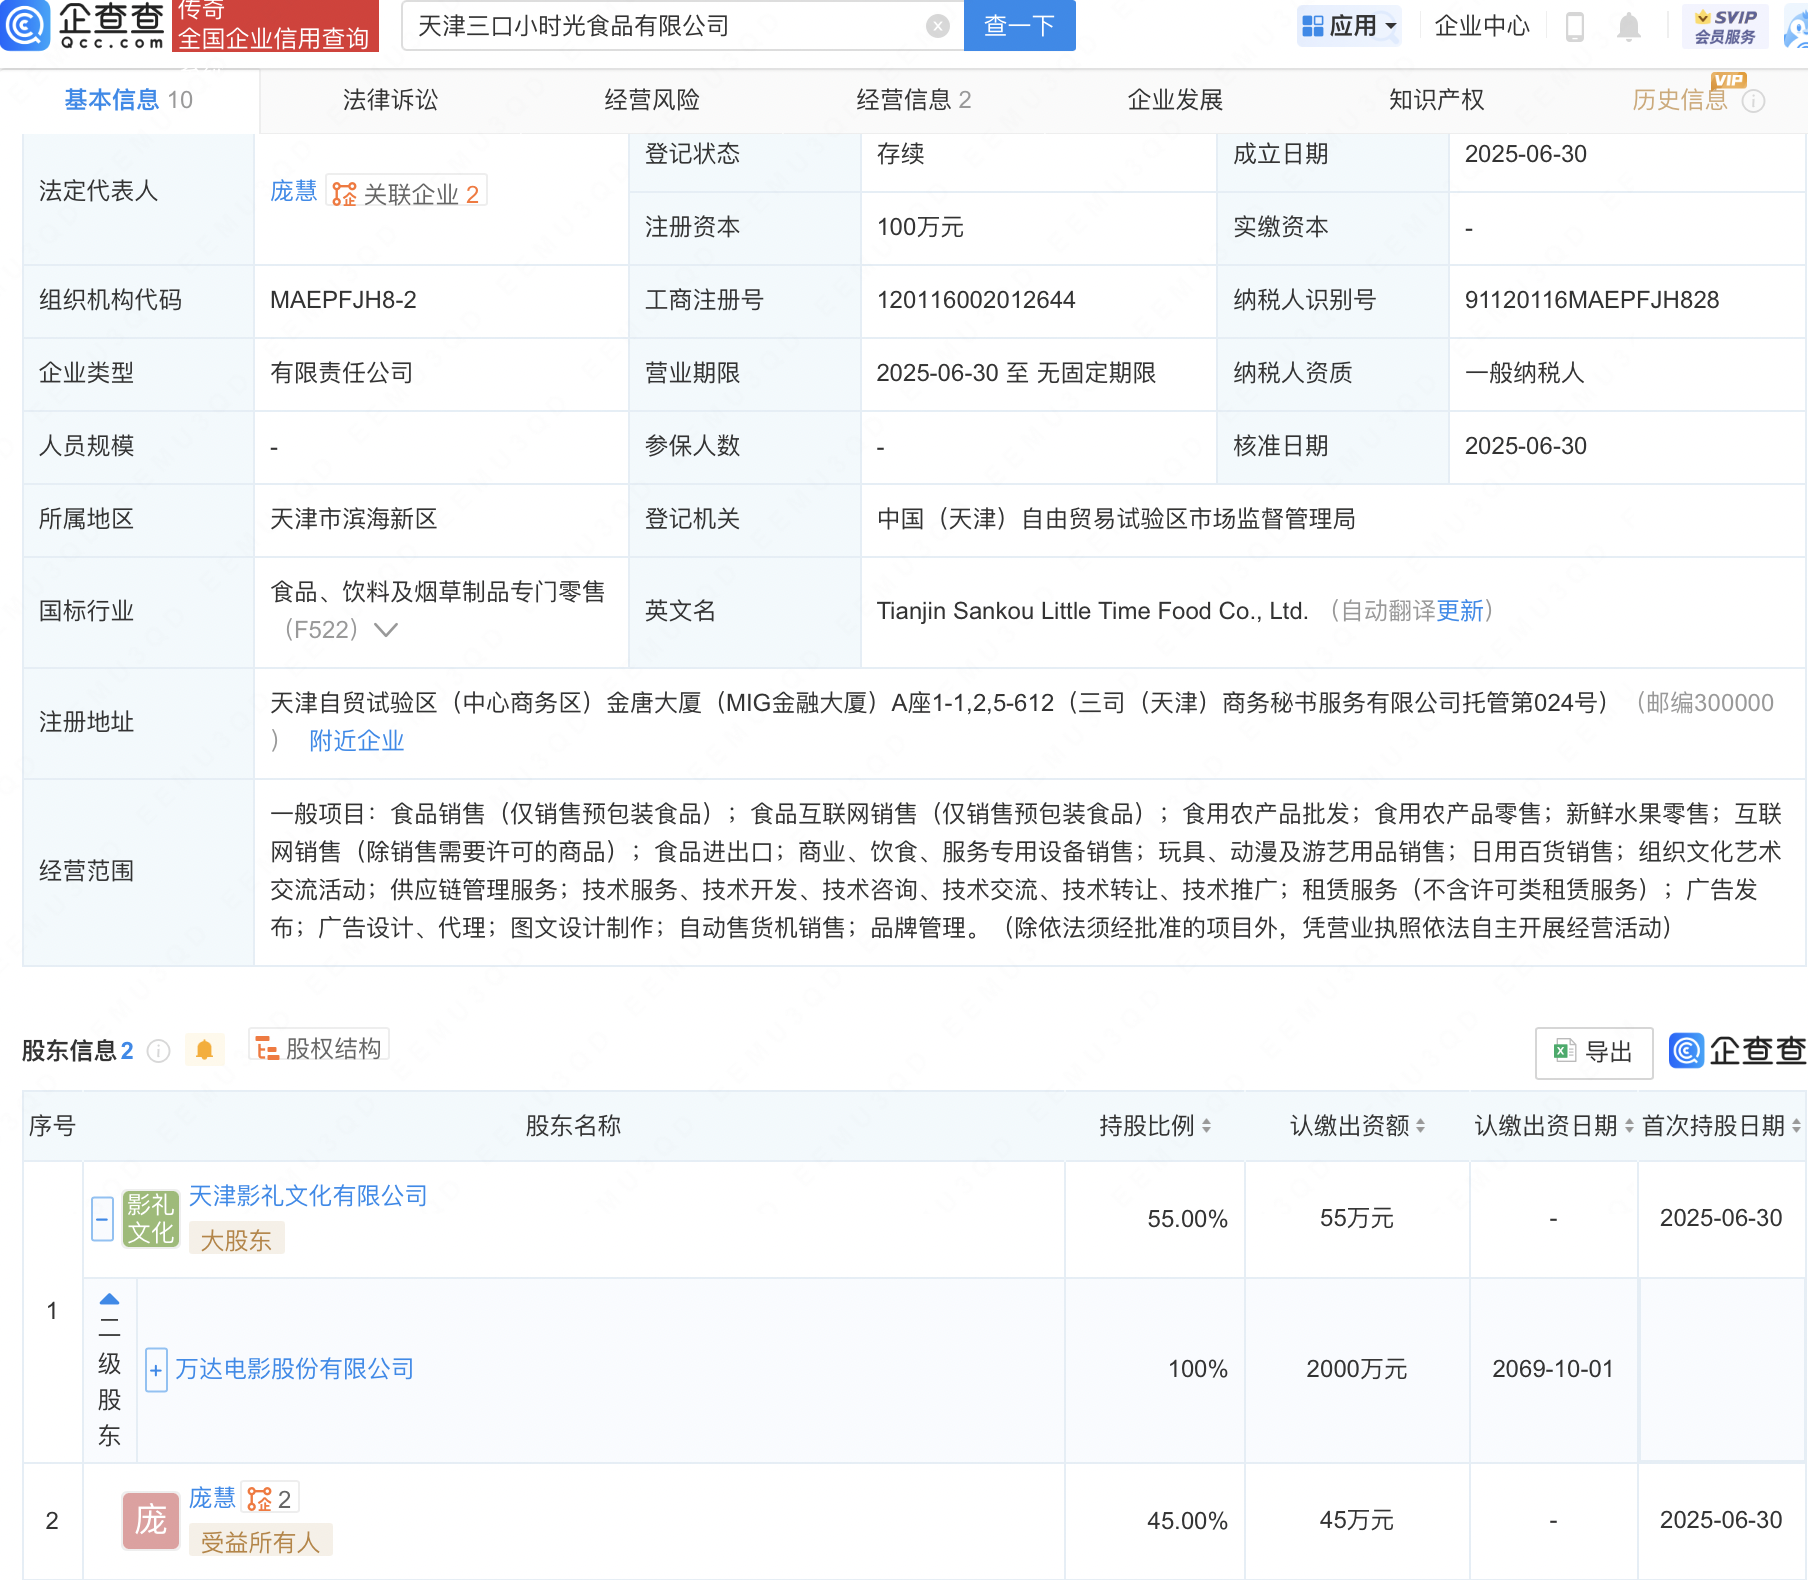Click info icon next to 股东信息
This screenshot has width=1808, height=1580.
click(x=158, y=1051)
